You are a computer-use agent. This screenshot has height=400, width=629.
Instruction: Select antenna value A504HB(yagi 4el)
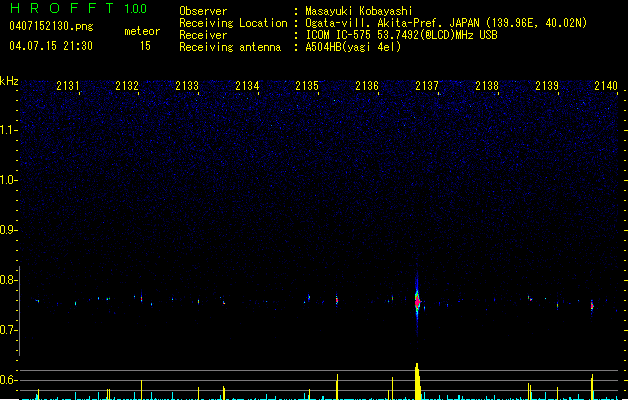pos(353,47)
